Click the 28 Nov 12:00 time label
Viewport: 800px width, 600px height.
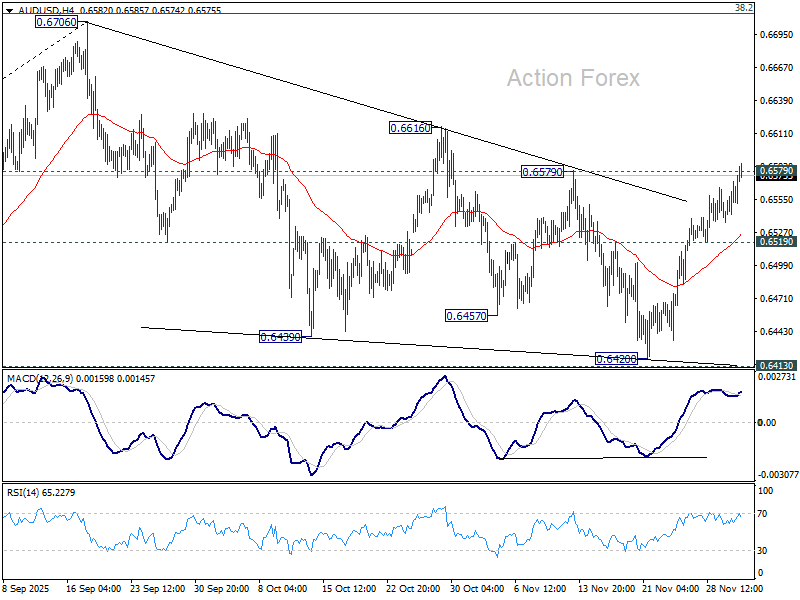734,588
